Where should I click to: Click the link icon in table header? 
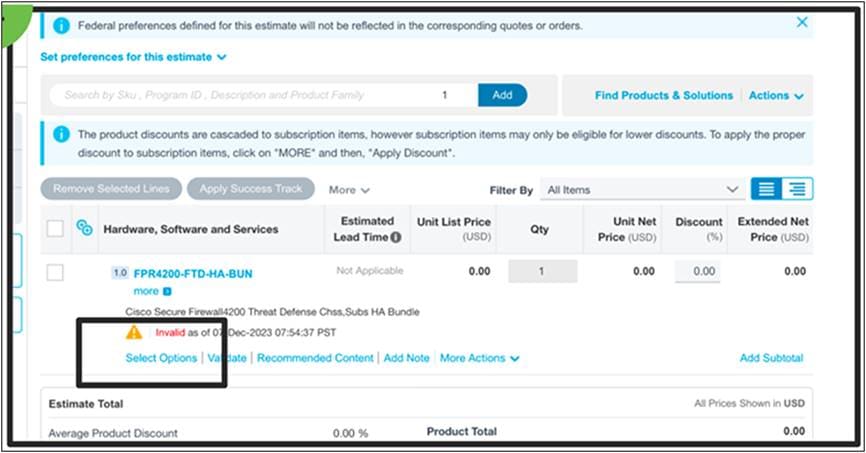(85, 229)
